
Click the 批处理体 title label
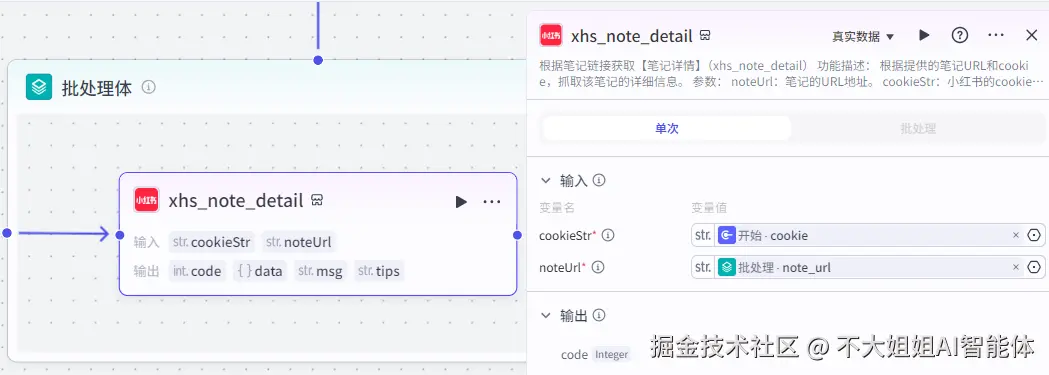97,88
